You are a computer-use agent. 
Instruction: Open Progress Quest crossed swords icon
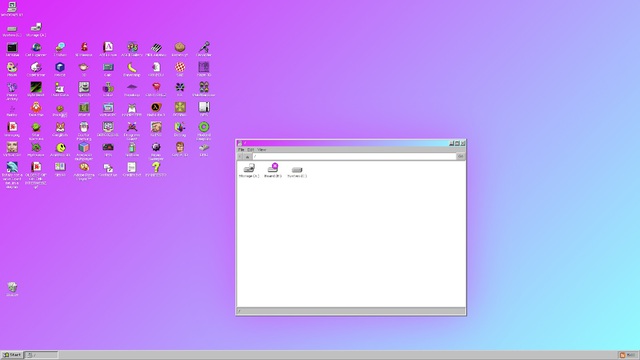(132, 131)
